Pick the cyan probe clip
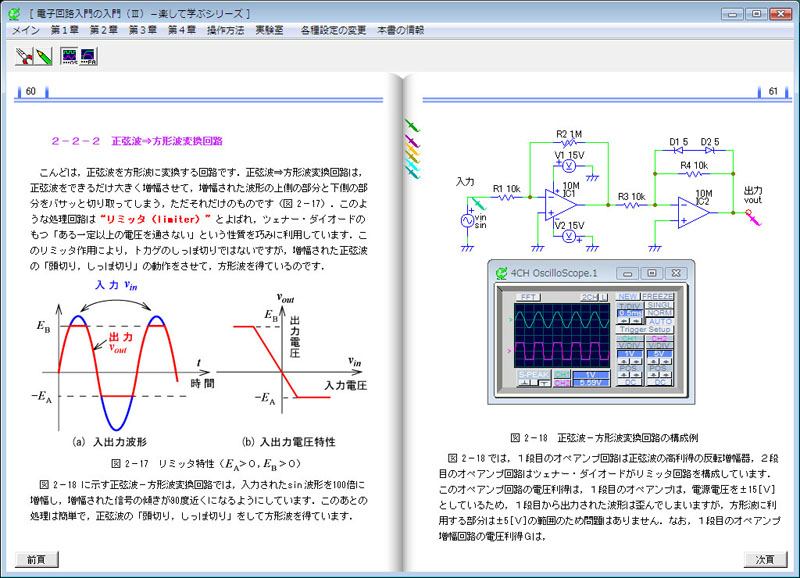The width and height of the screenshot is (800, 578). [x=412, y=164]
